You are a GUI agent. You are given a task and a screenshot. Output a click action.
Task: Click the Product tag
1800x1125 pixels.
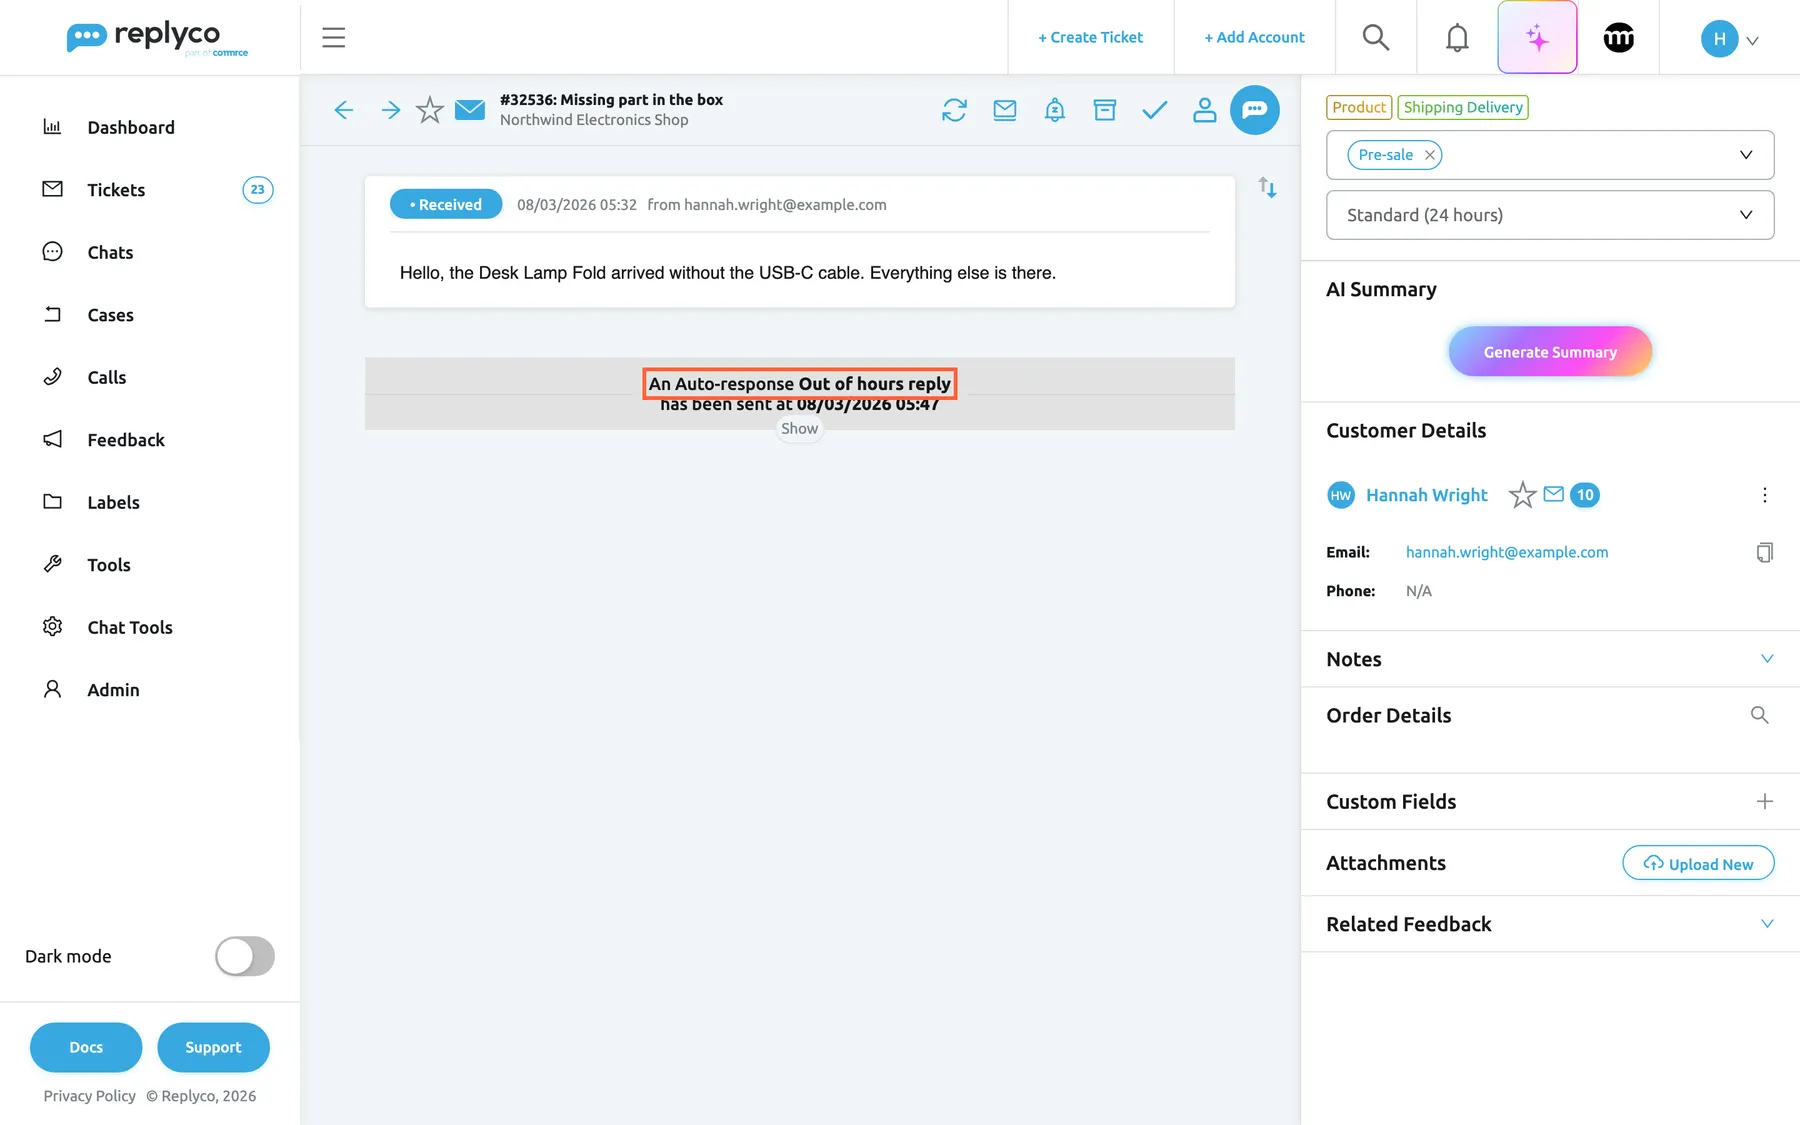1359,107
